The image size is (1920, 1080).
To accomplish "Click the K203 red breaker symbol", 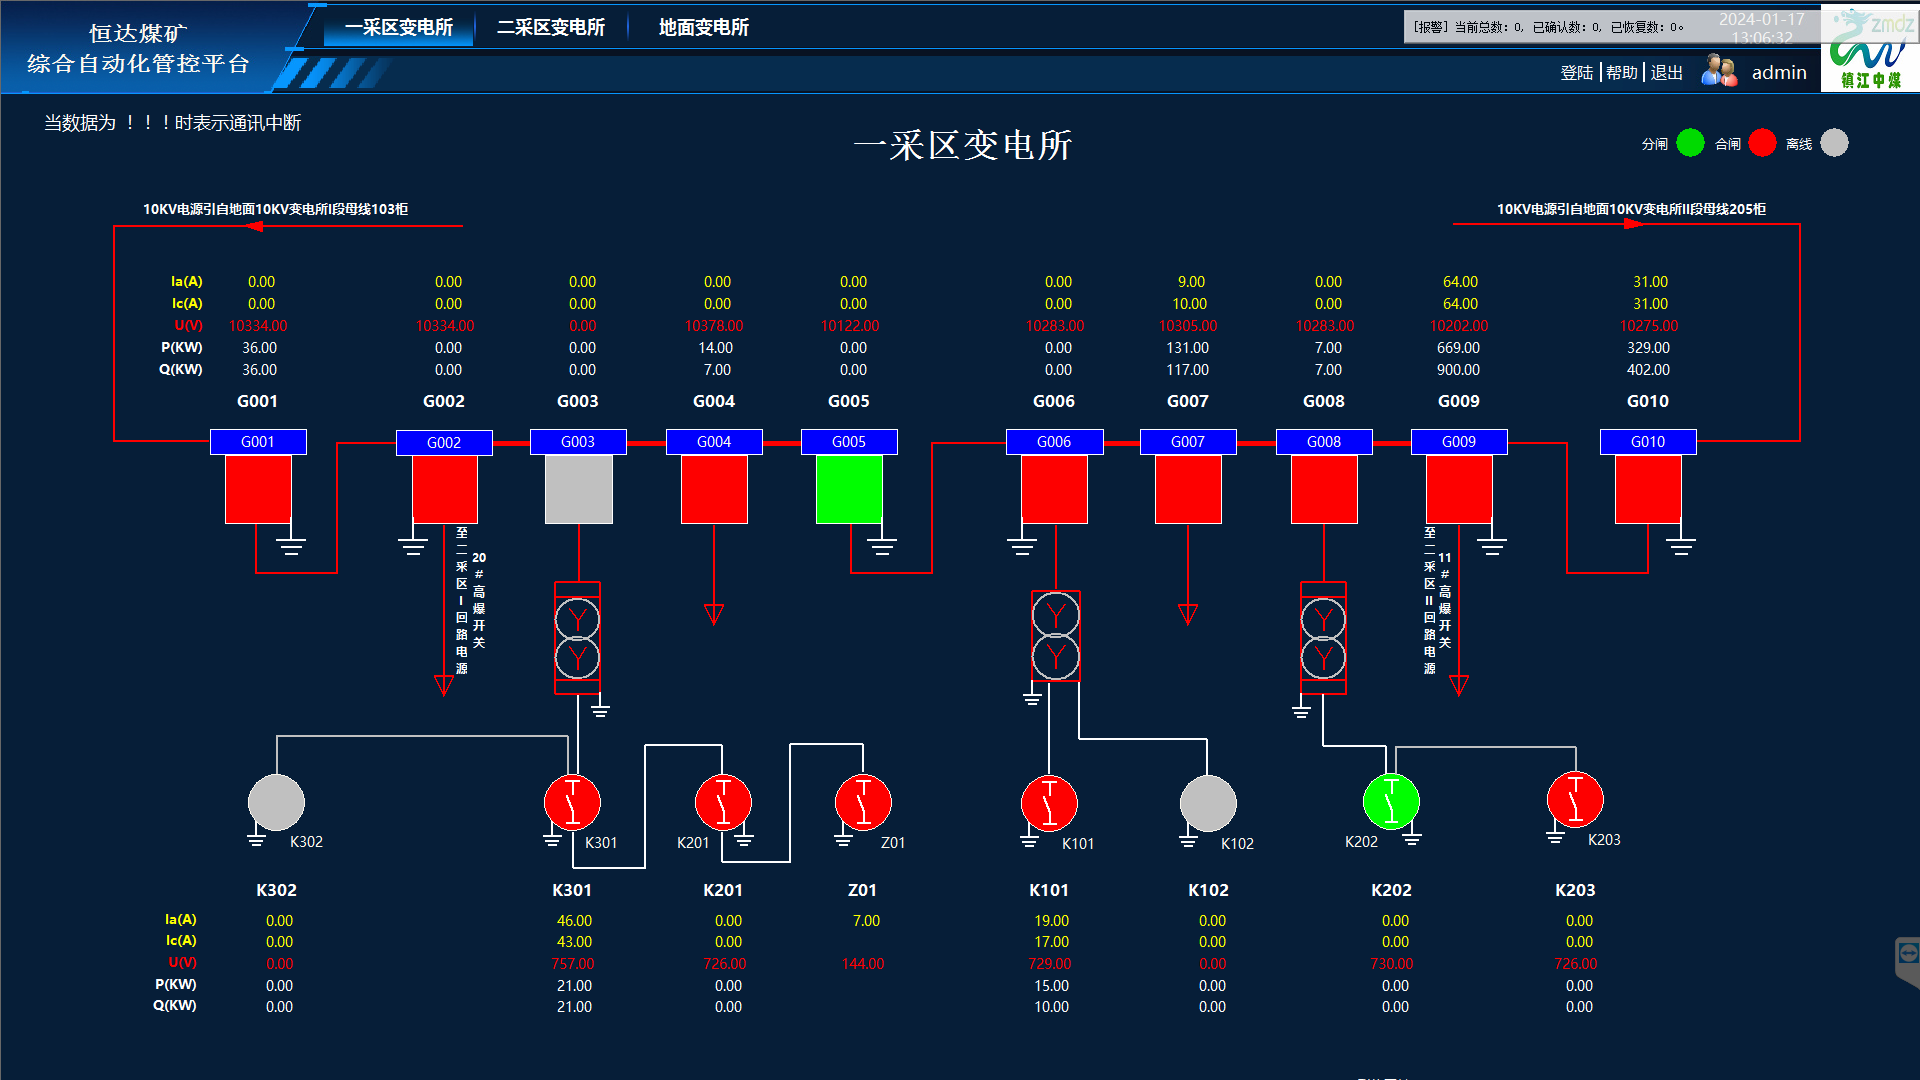I will click(1575, 799).
